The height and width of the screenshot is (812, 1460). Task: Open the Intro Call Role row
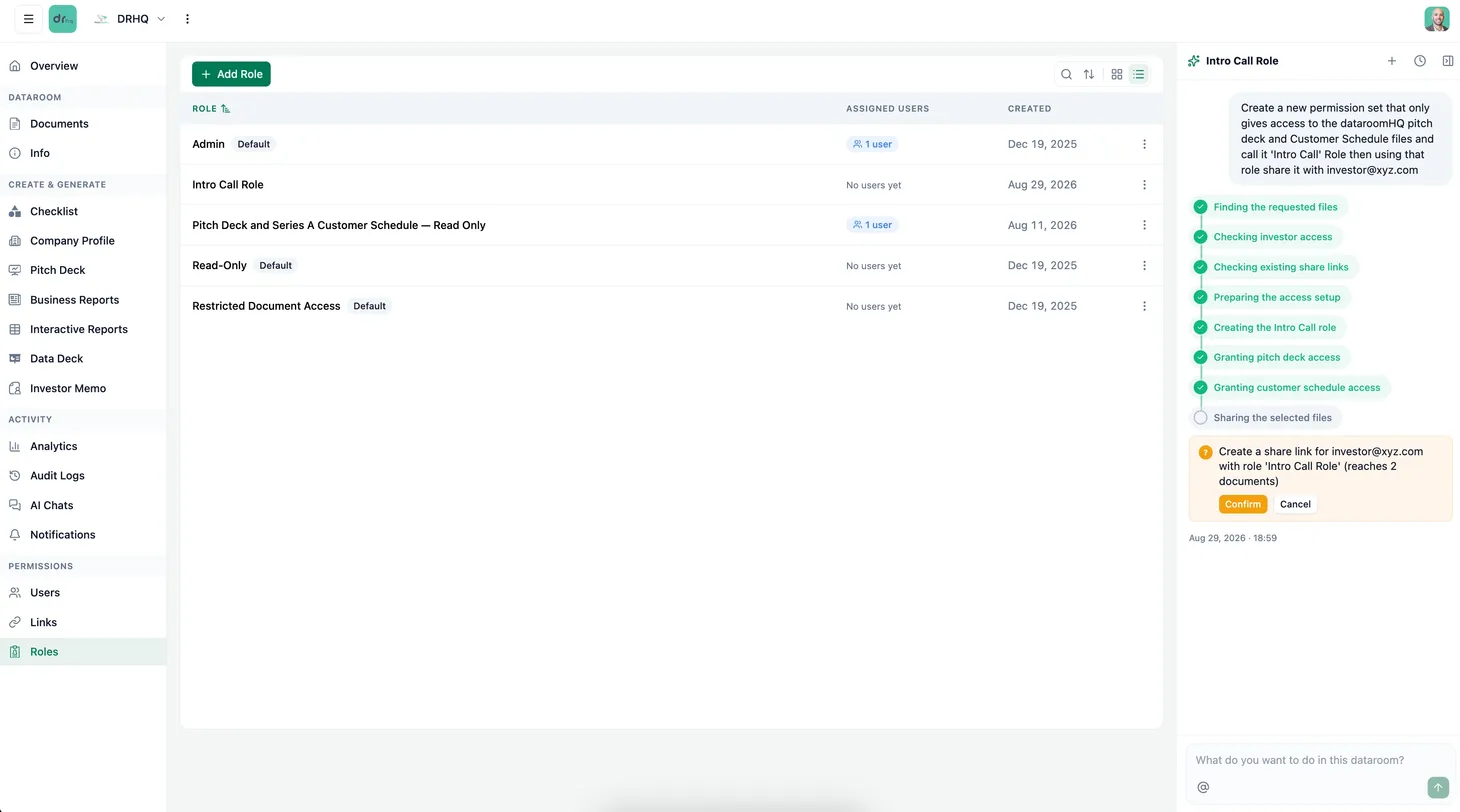pos(671,185)
